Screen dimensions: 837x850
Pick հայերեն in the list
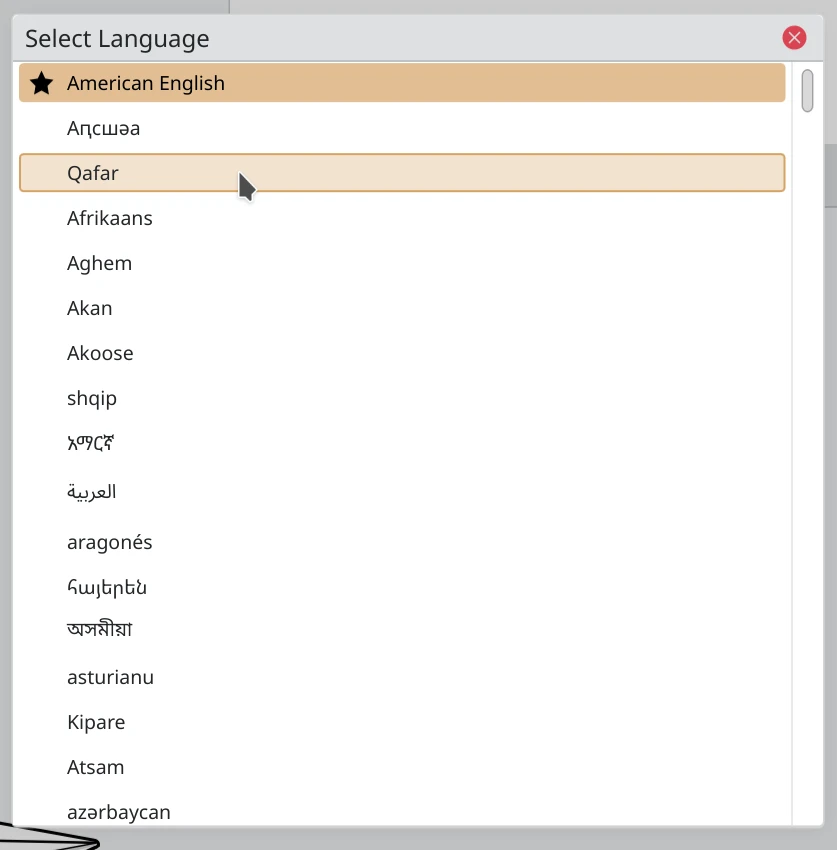[402, 587]
